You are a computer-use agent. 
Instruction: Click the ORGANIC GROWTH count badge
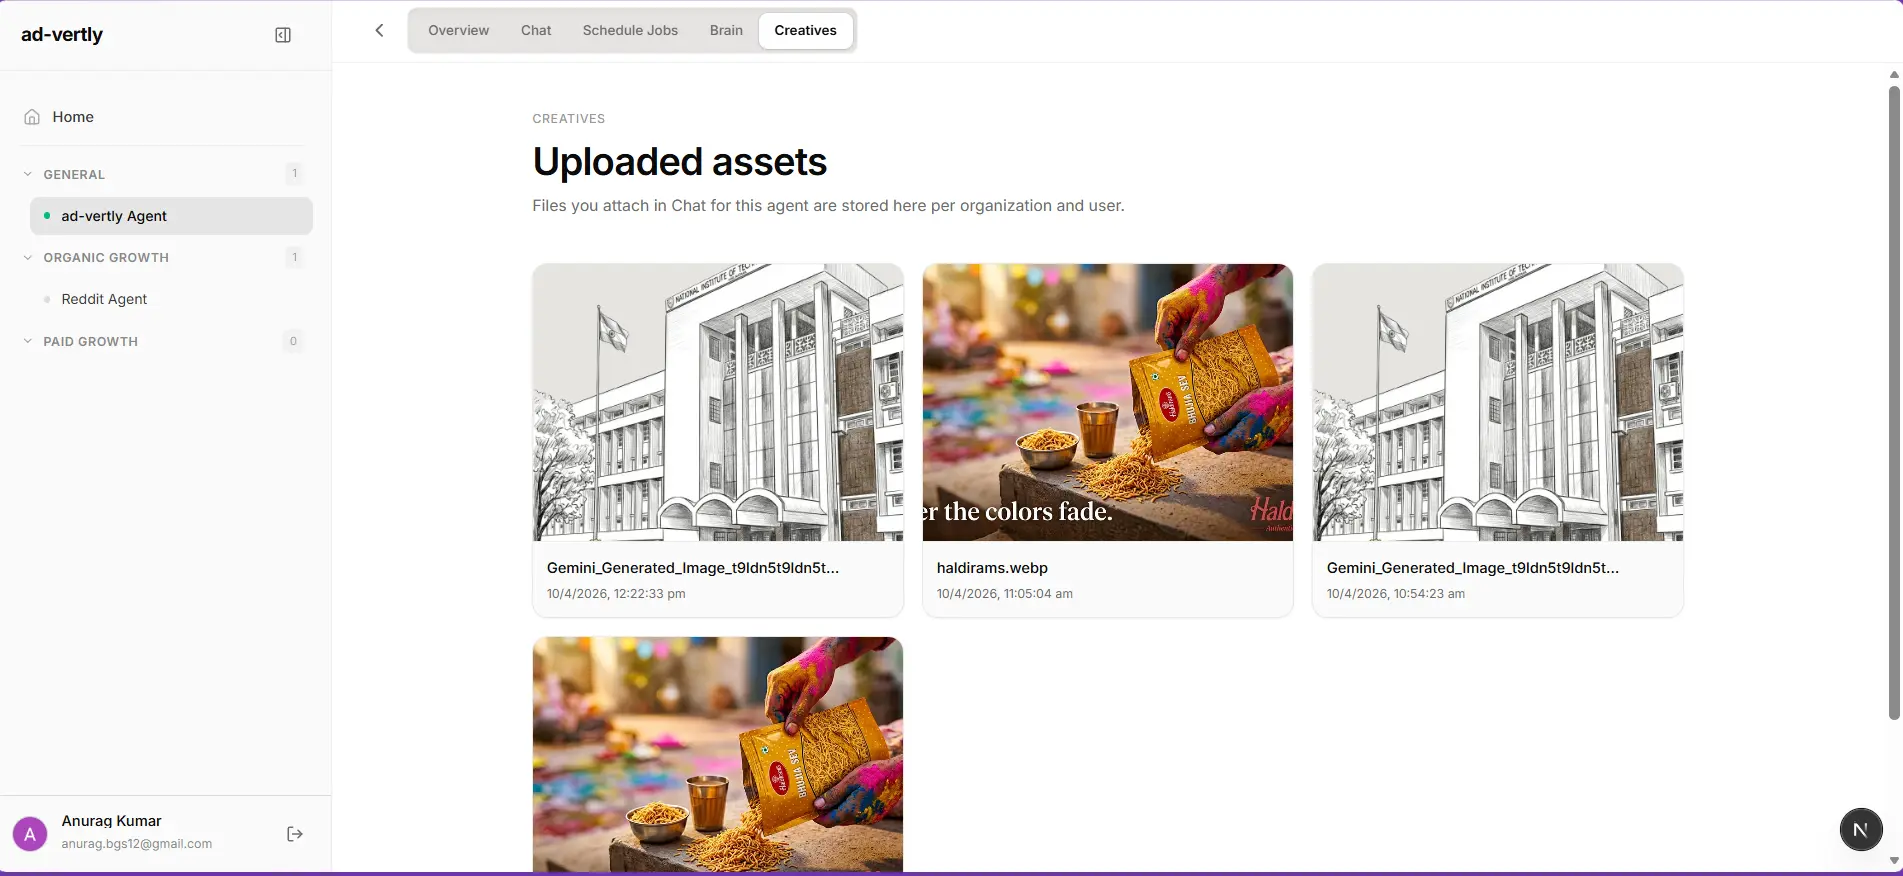pos(294,257)
